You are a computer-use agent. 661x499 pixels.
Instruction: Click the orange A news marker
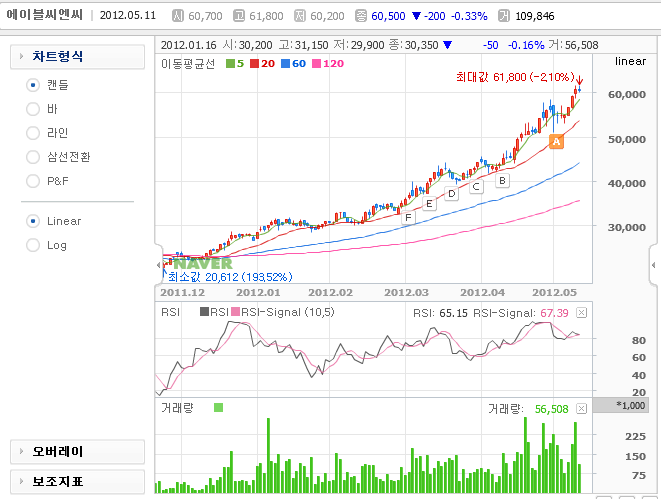click(x=556, y=142)
